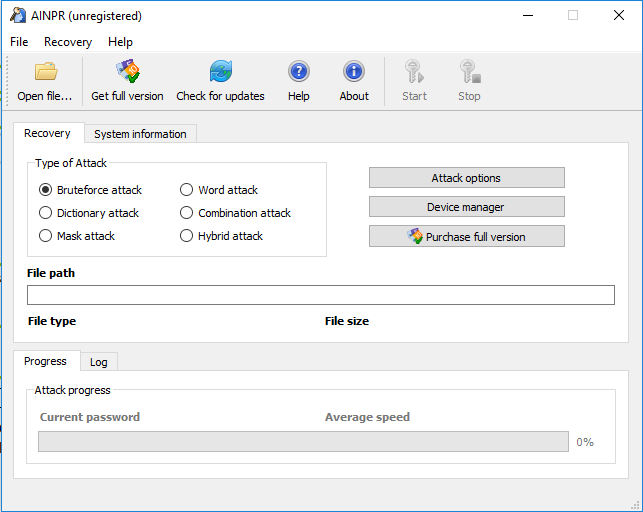Show the Progress tab

coord(46,361)
